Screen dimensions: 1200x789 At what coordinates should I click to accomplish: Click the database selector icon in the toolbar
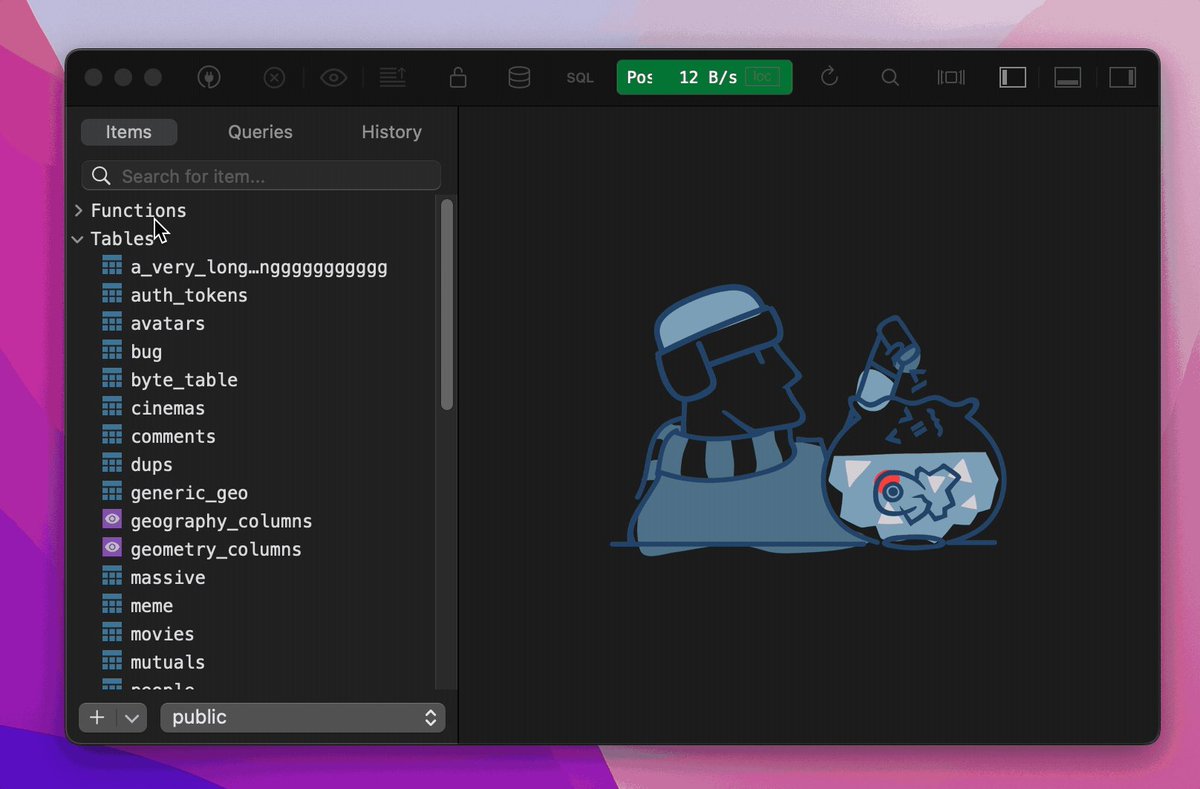tap(519, 77)
